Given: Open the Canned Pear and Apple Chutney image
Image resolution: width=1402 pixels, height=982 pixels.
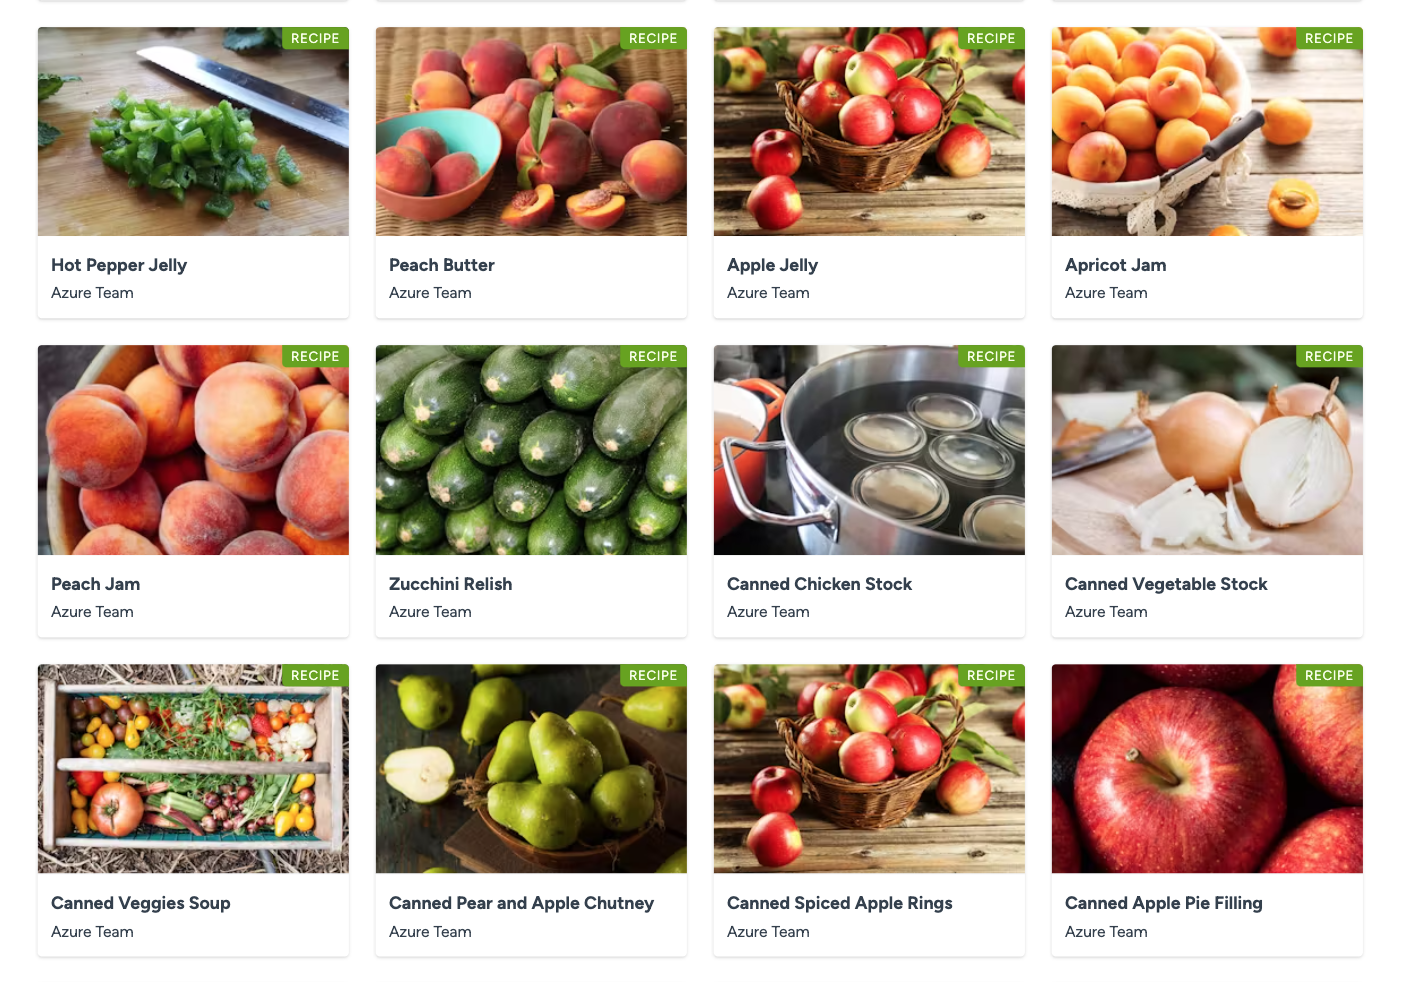Looking at the screenshot, I should point(531,769).
